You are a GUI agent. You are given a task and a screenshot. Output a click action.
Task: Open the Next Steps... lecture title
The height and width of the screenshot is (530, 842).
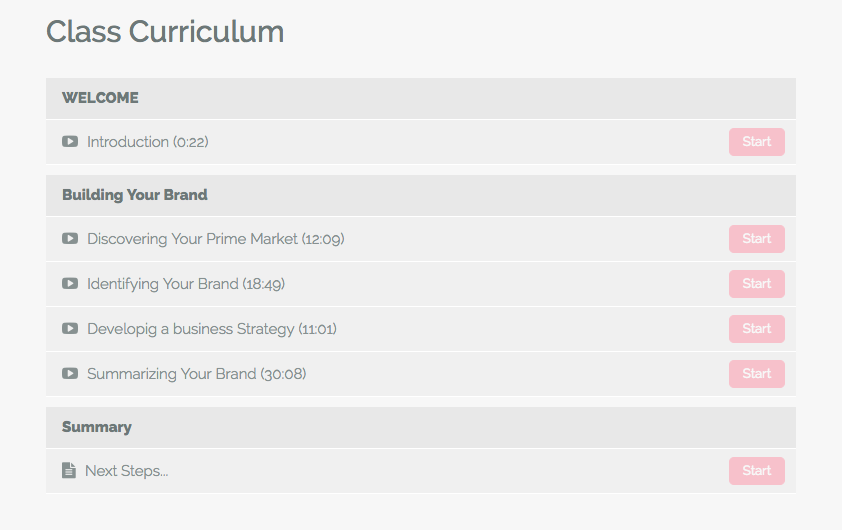[x=127, y=471]
